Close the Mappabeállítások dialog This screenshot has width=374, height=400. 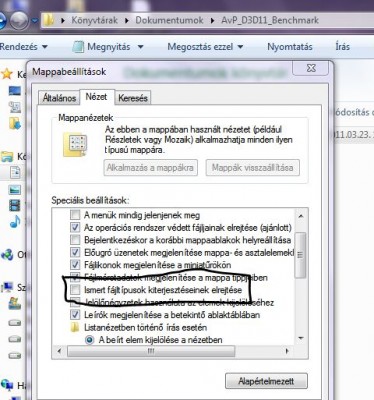point(311,68)
